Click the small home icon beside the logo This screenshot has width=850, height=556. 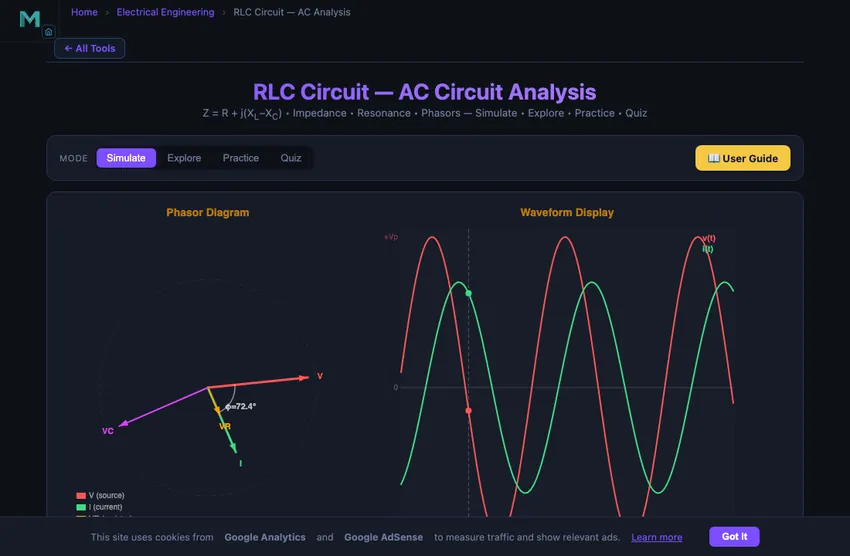tap(48, 32)
